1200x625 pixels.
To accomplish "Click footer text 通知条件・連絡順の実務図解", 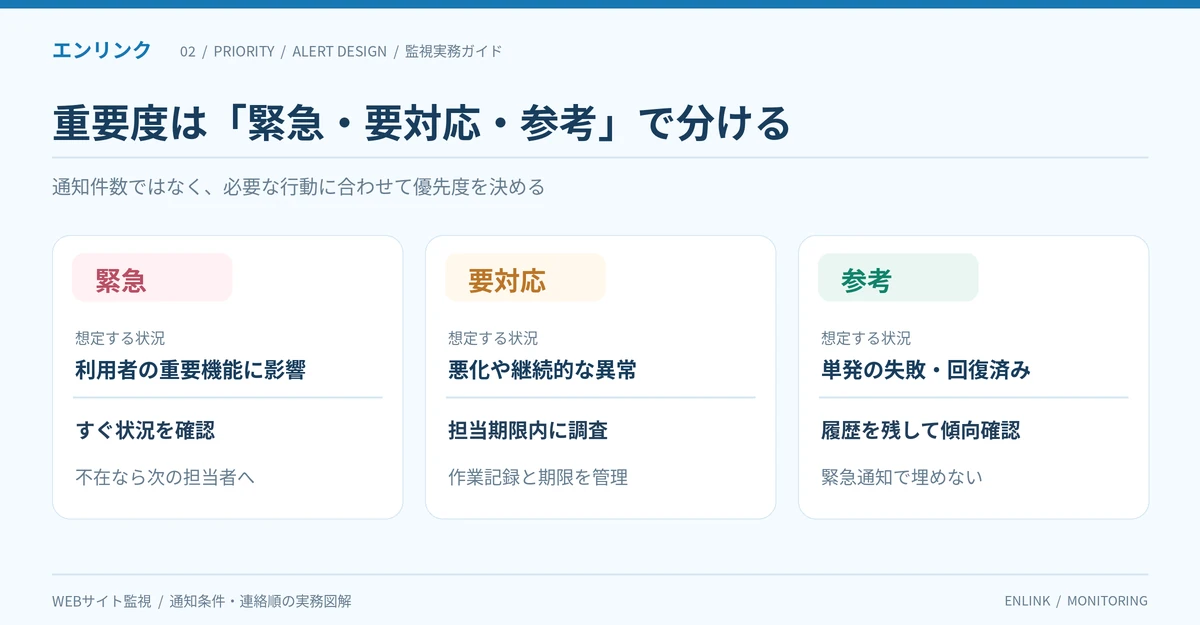I will [260, 601].
